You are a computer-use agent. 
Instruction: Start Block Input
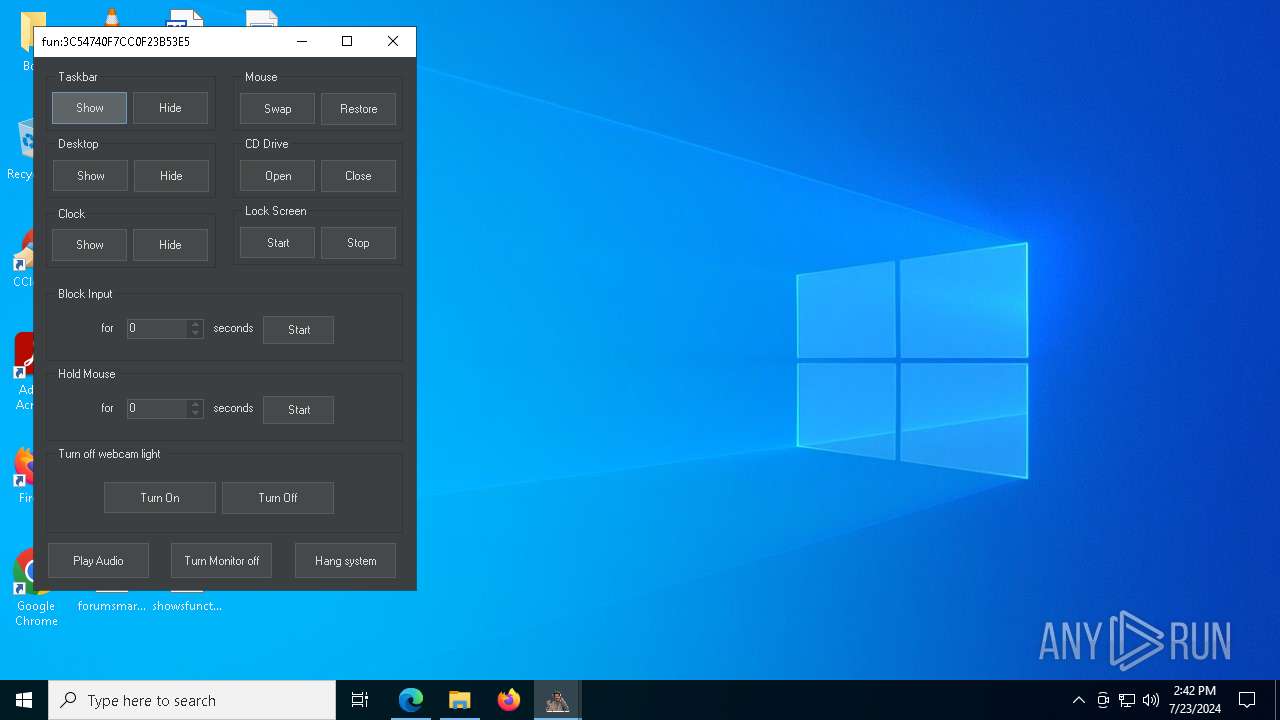[299, 330]
